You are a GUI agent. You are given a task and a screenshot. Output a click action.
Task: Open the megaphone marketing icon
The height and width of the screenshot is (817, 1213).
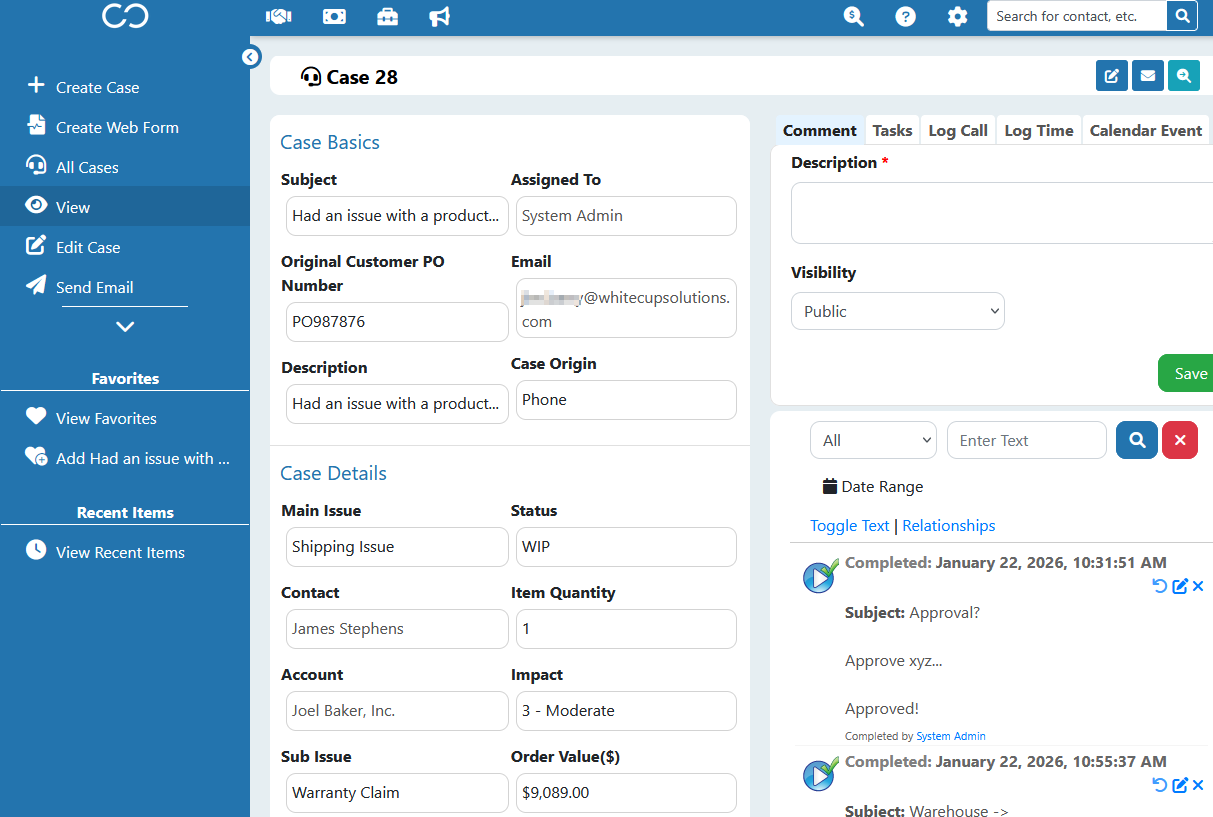tap(439, 16)
